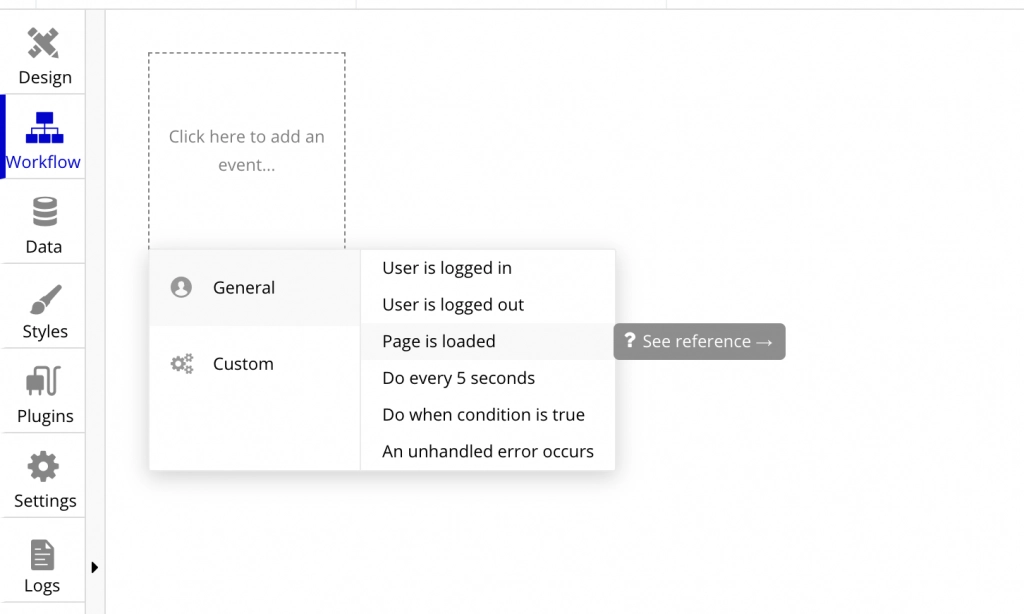The height and width of the screenshot is (614, 1024).
Task: Click the General category user icon
Action: point(181,287)
